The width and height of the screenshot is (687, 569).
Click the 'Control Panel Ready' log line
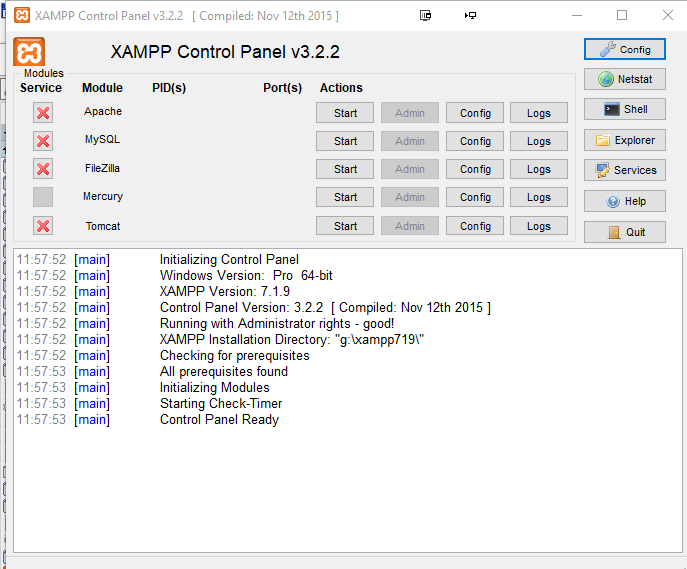[x=220, y=419]
